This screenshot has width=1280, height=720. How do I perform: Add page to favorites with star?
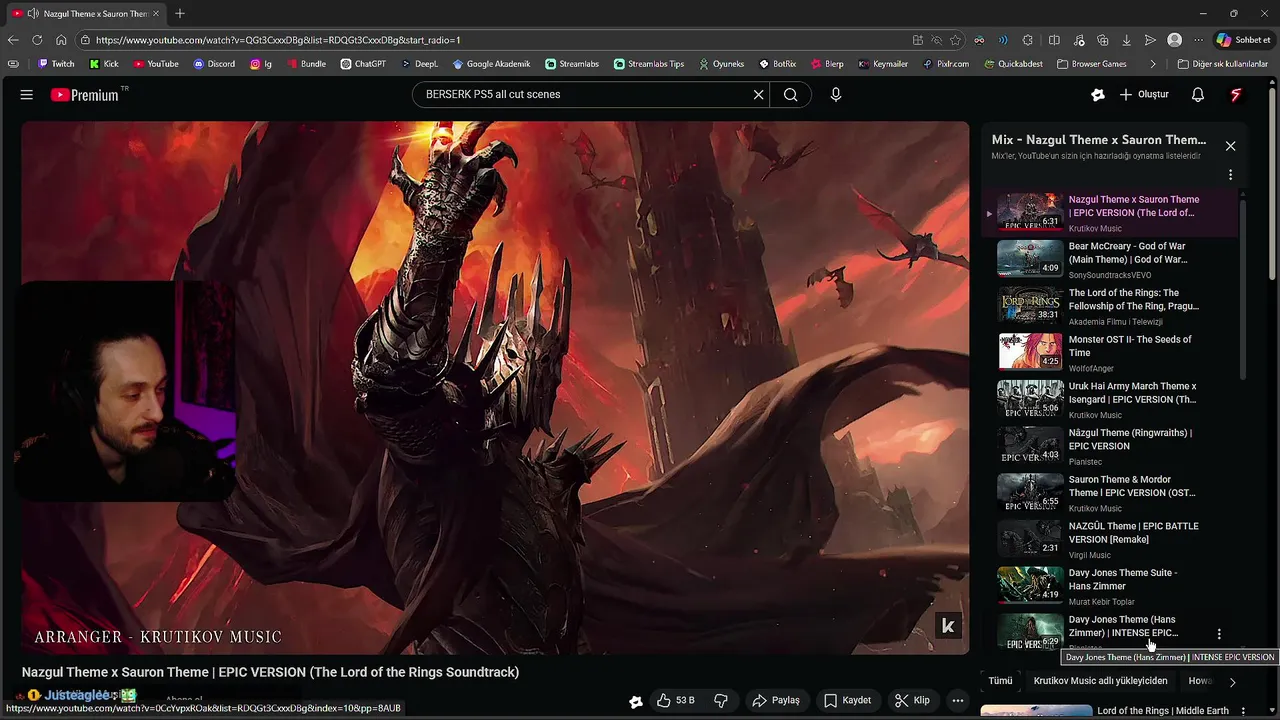click(956, 40)
